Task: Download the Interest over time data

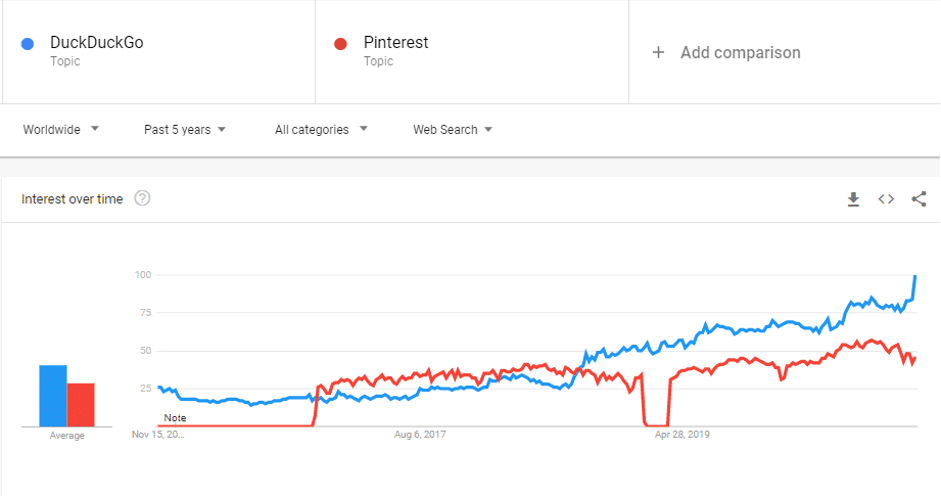Action: click(x=853, y=199)
